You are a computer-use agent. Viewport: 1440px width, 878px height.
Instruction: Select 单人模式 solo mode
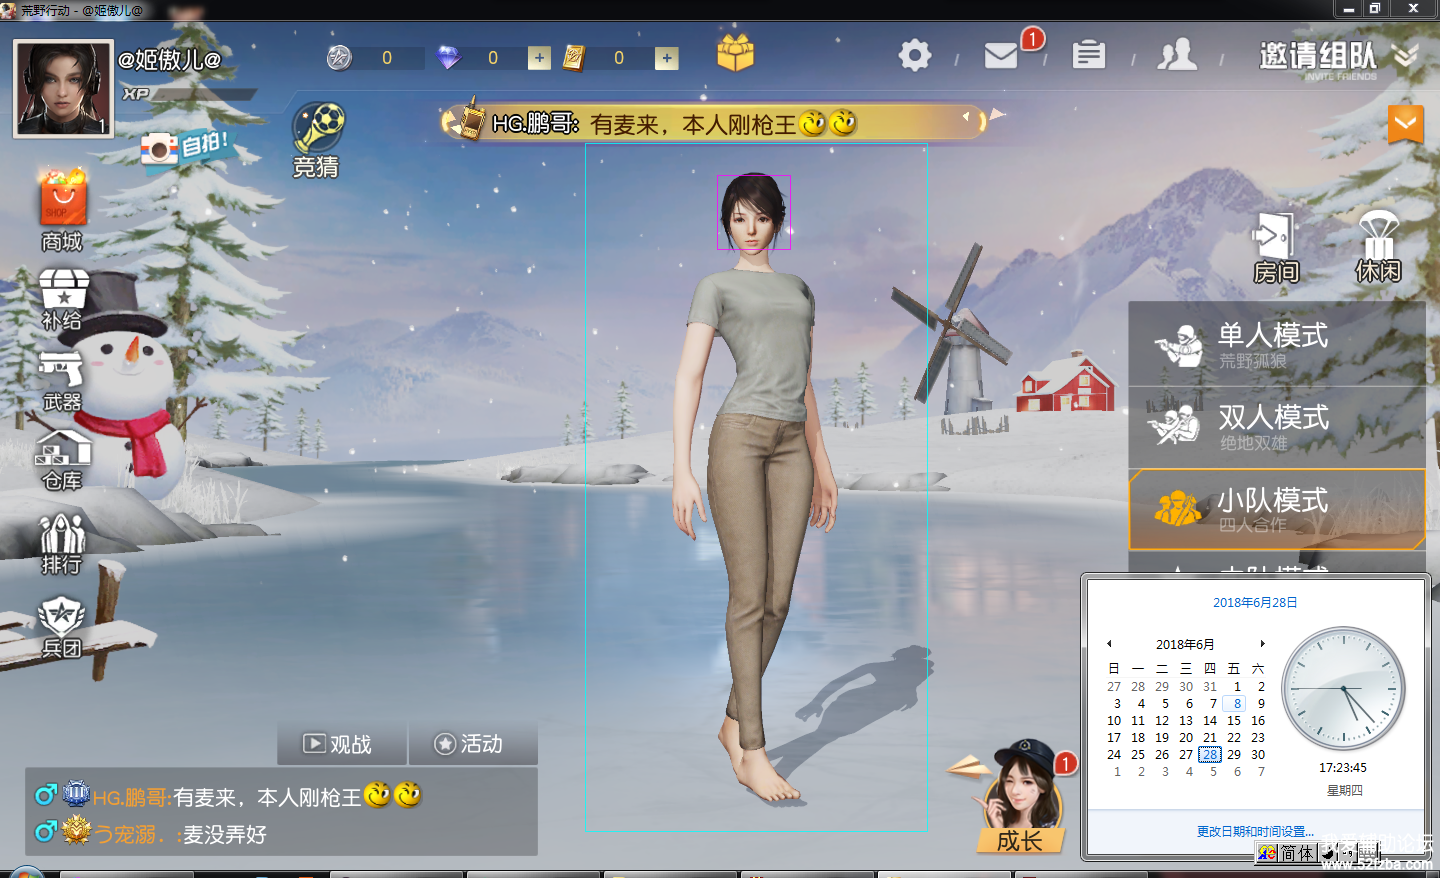pos(1277,345)
